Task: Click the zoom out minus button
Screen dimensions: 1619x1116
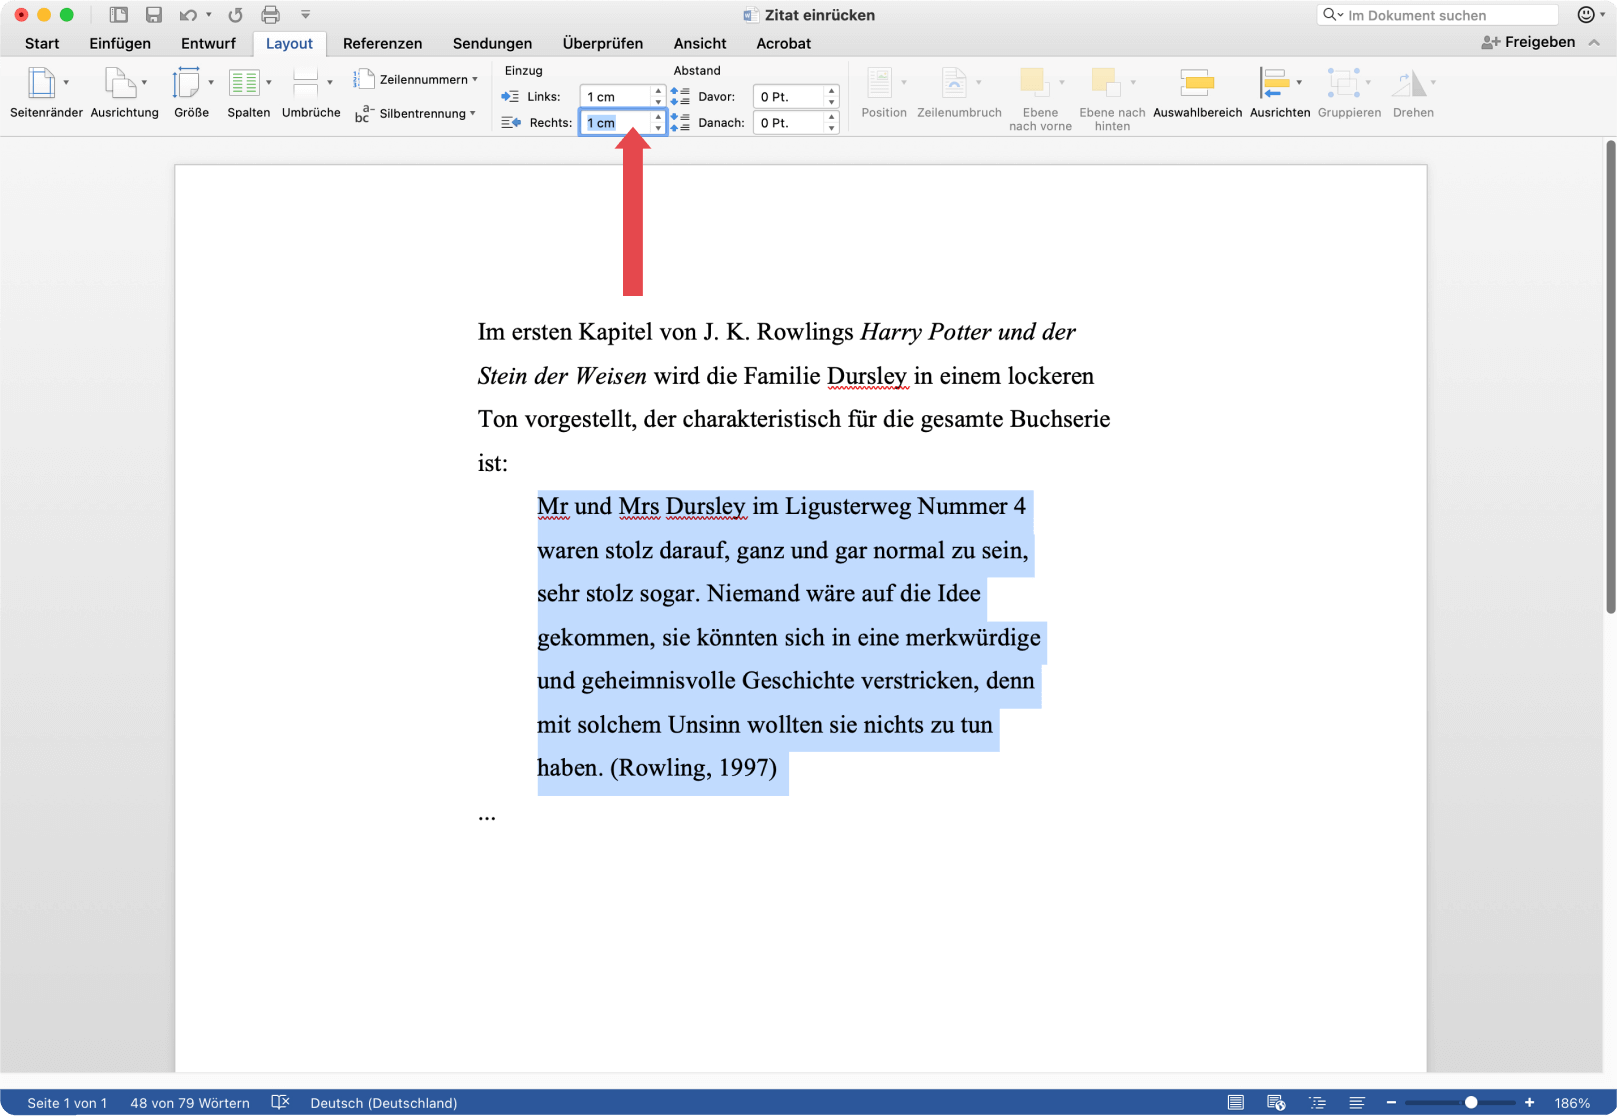Action: tap(1391, 1102)
